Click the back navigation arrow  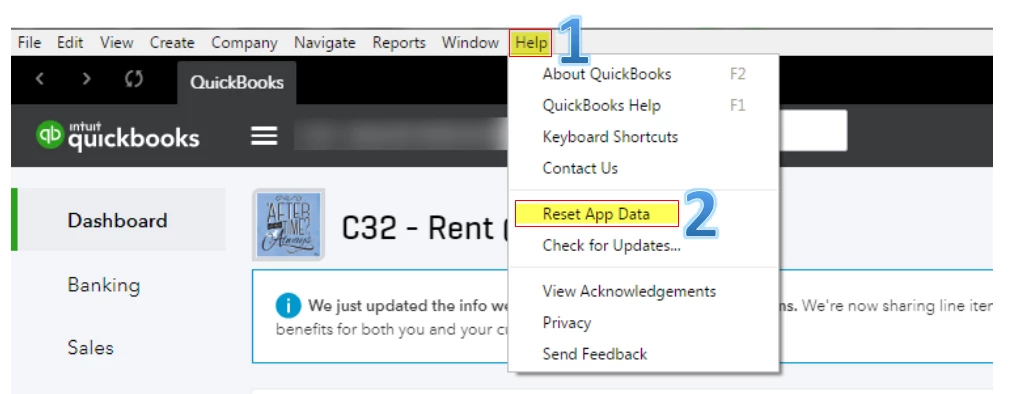click(x=40, y=80)
